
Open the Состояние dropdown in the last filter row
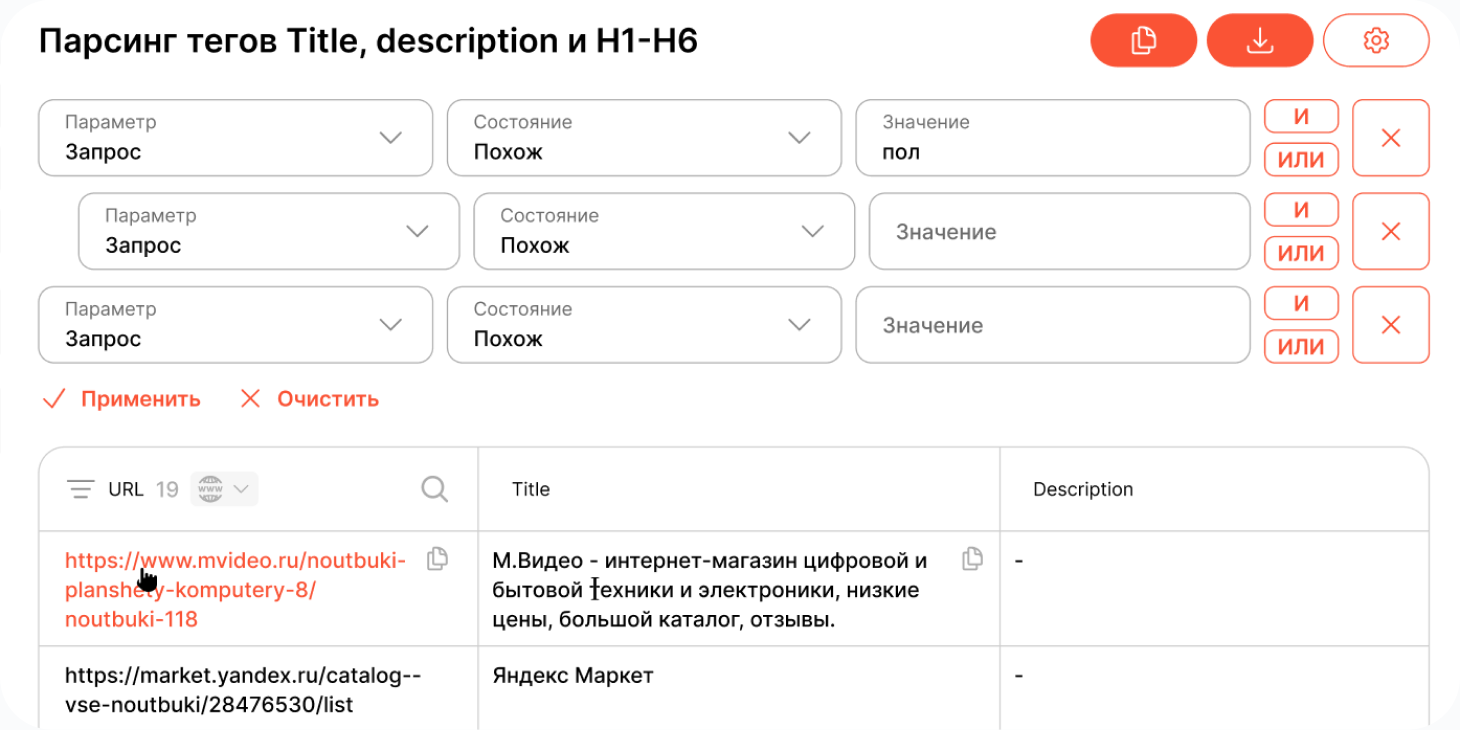[x=644, y=325]
